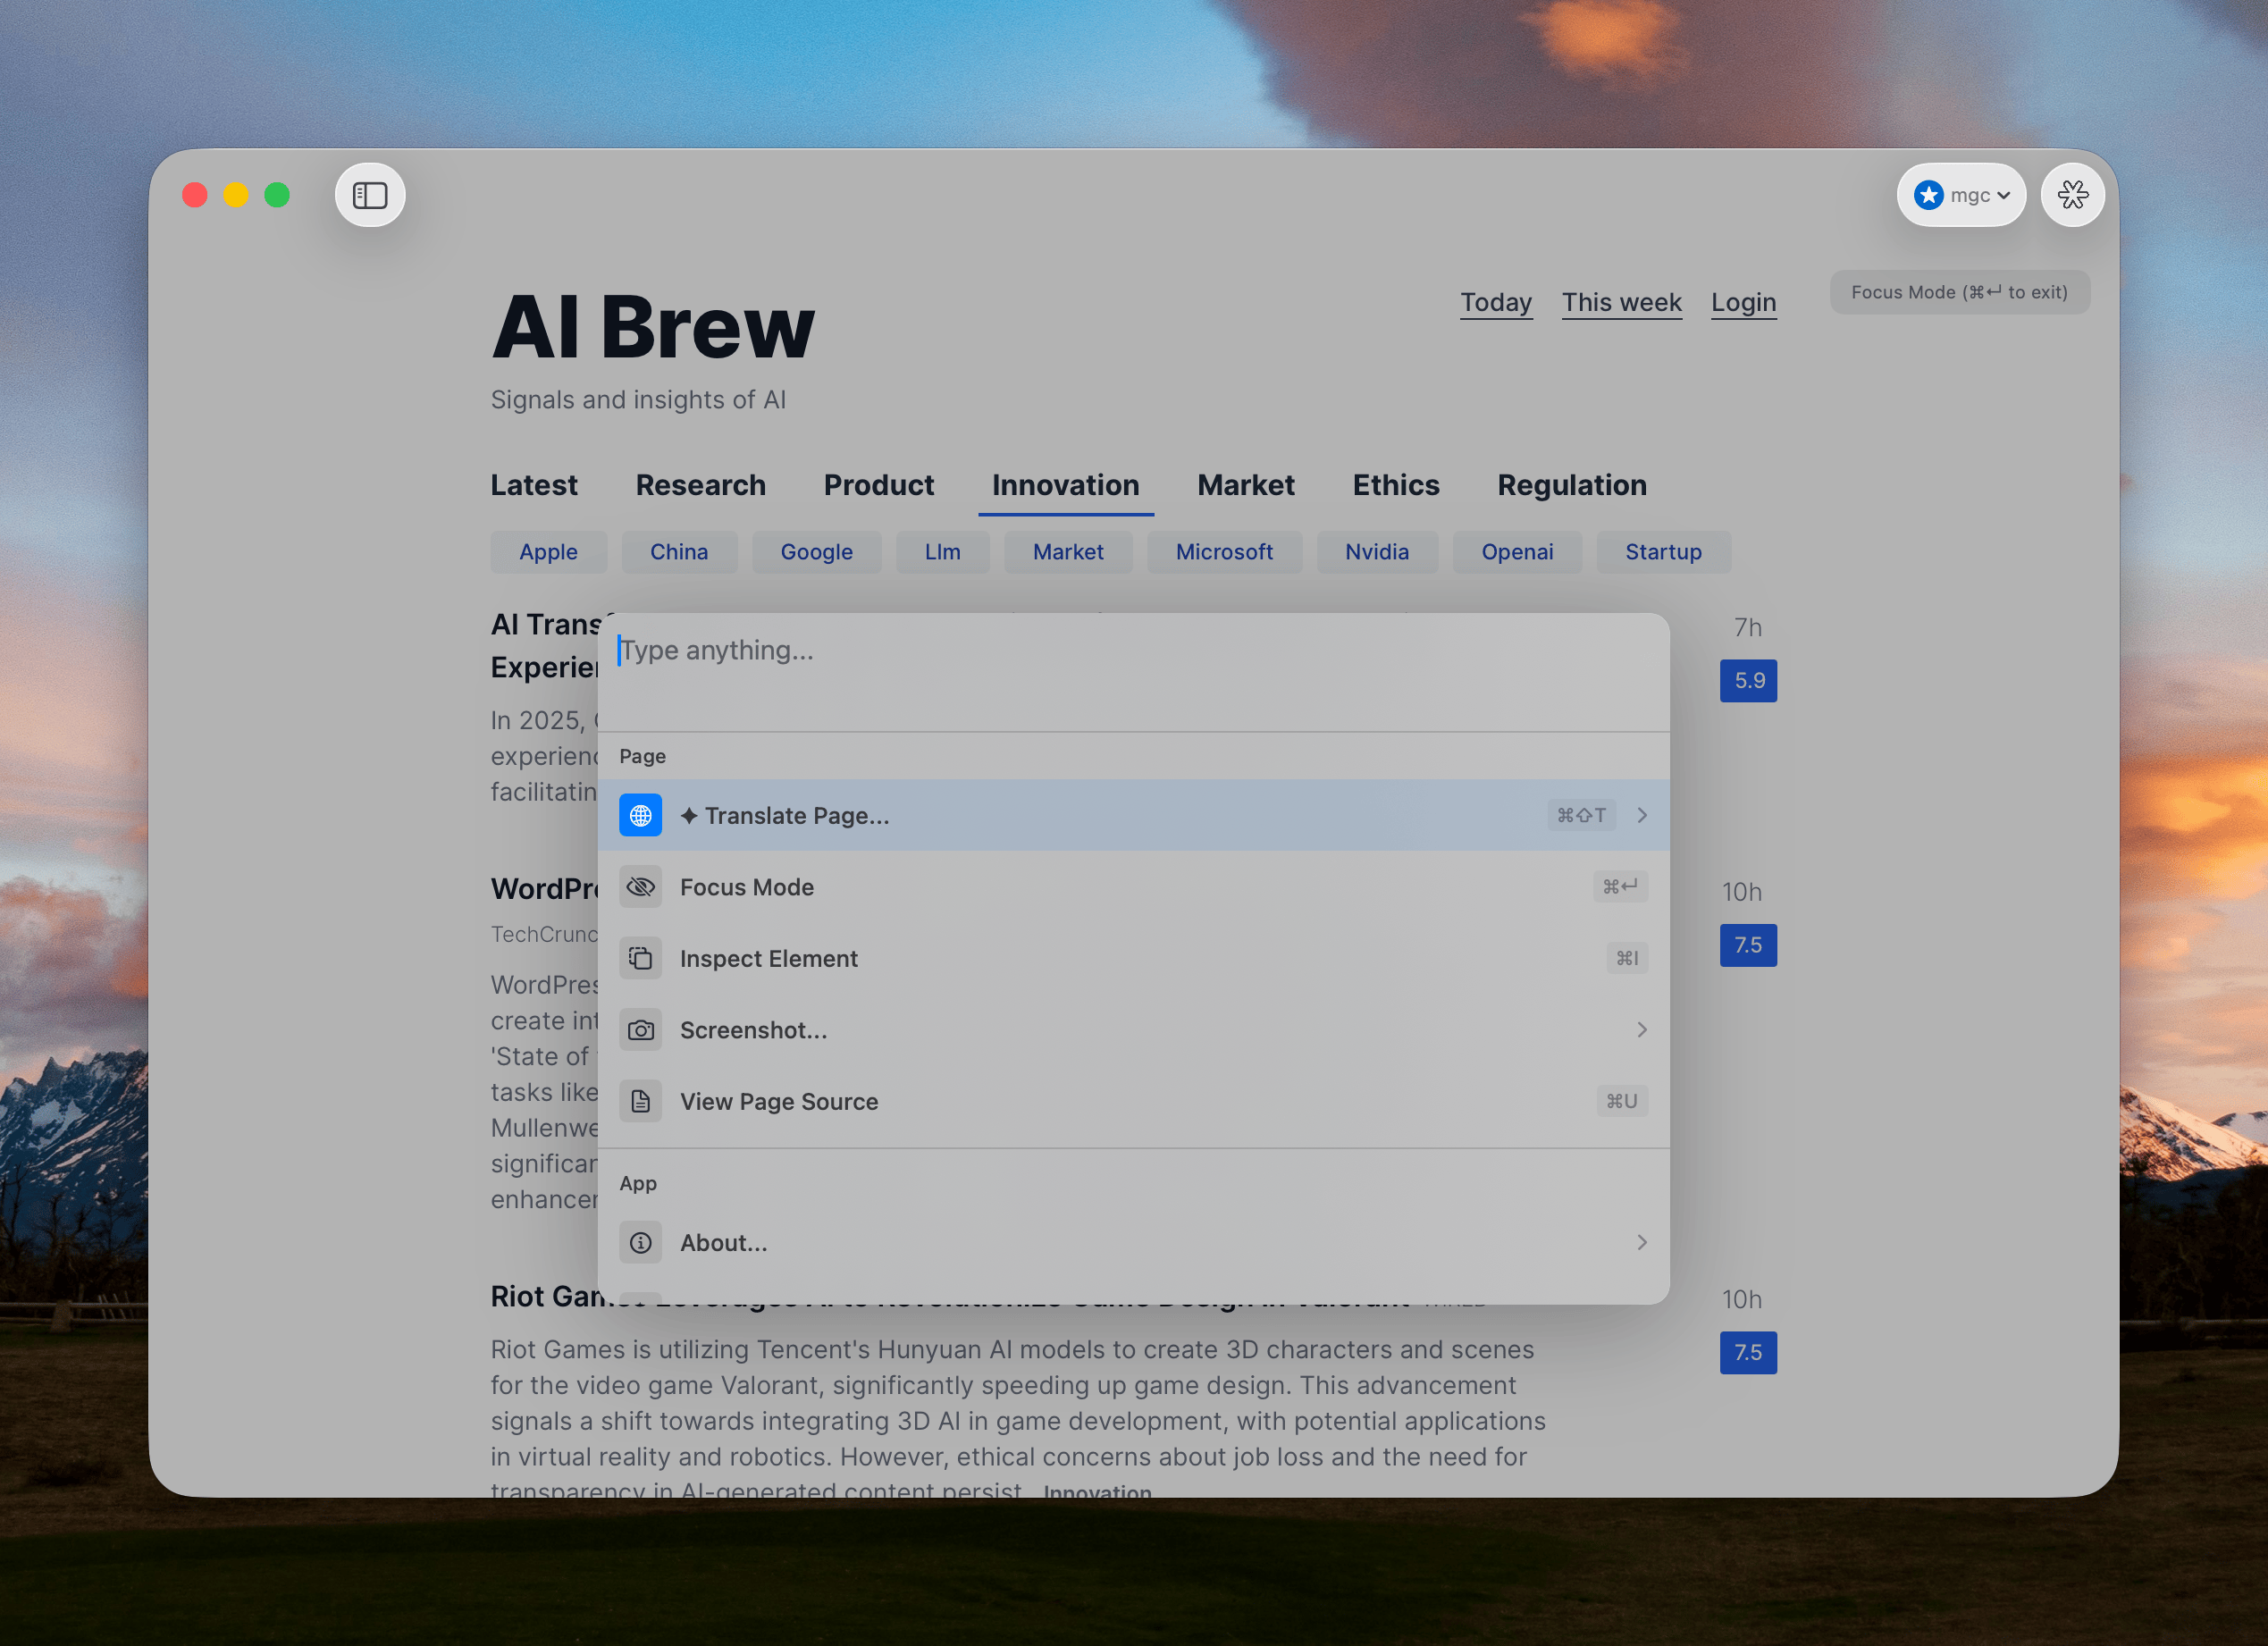2268x1646 pixels.
Task: Click the 5.9 blue score badge
Action: point(1747,681)
